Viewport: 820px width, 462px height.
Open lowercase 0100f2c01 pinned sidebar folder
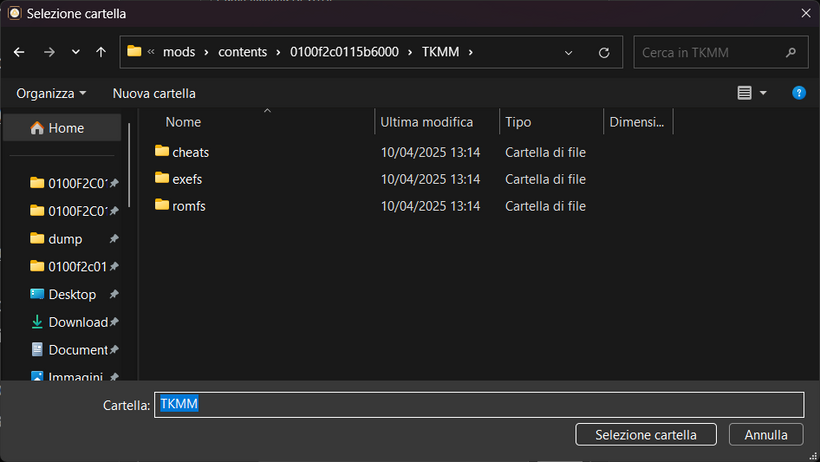pyautogui.click(x=77, y=267)
